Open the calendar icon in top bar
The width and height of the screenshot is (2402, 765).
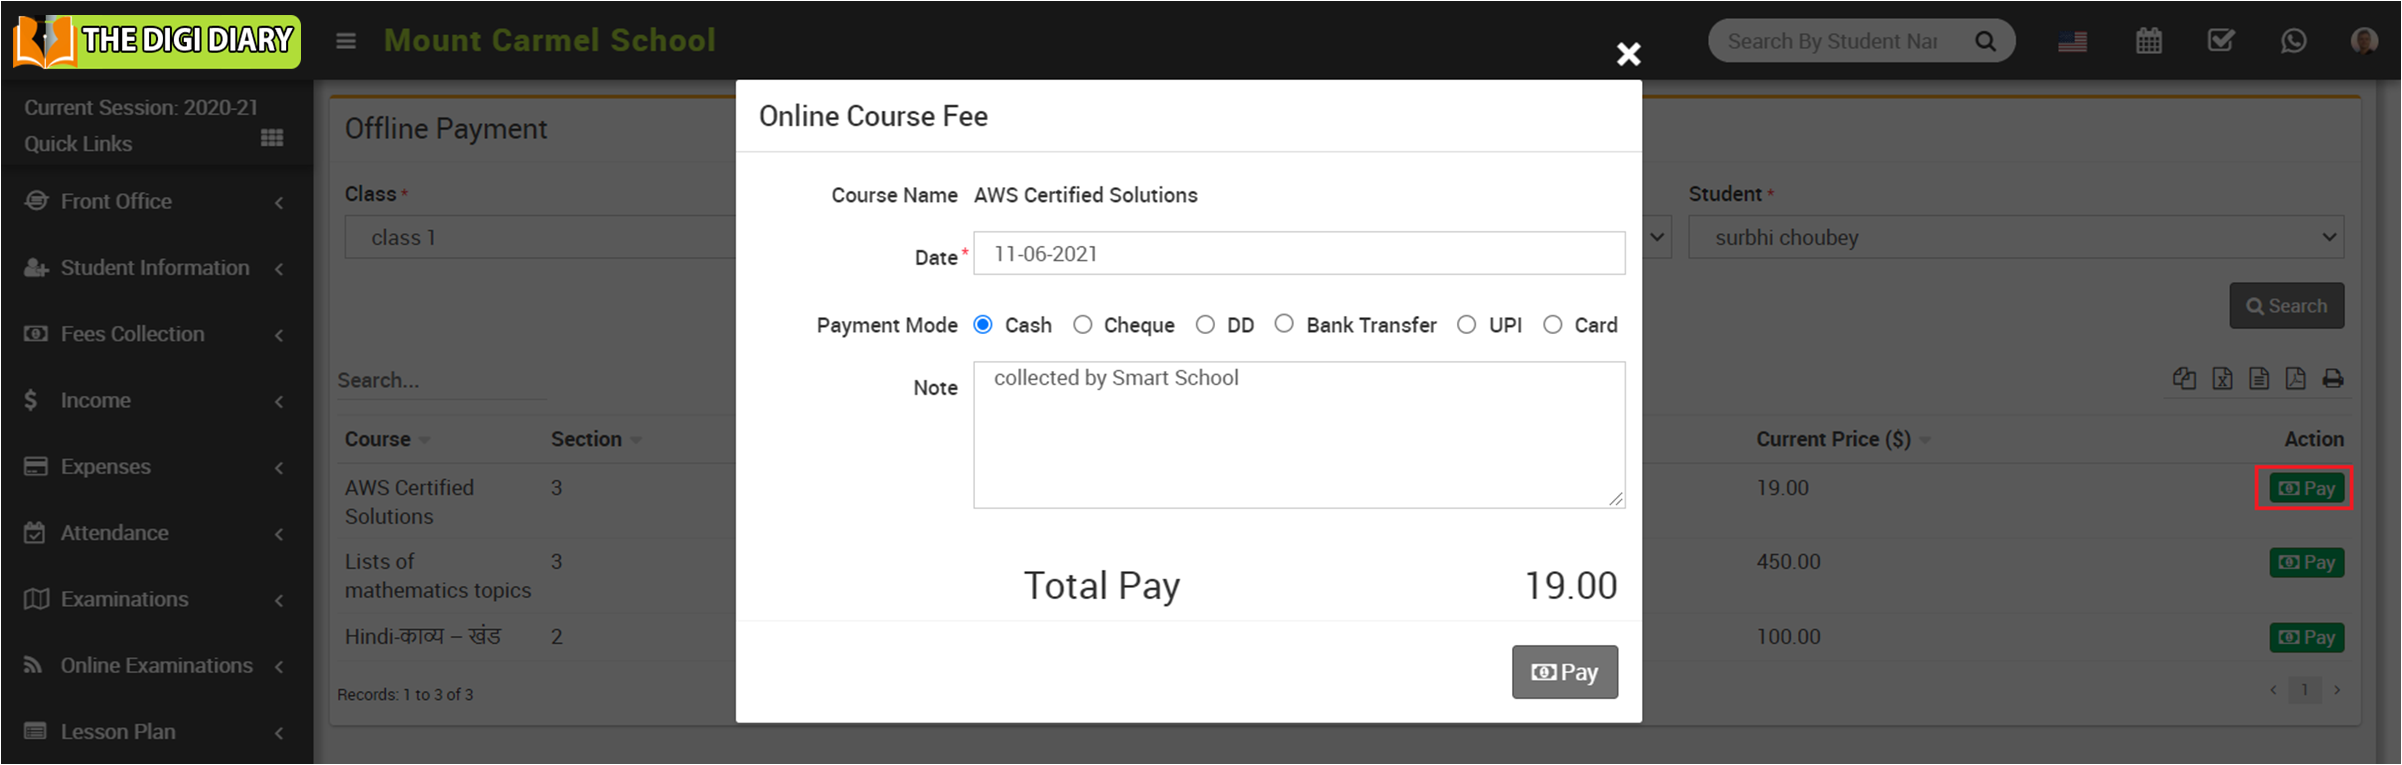[x=2148, y=41]
